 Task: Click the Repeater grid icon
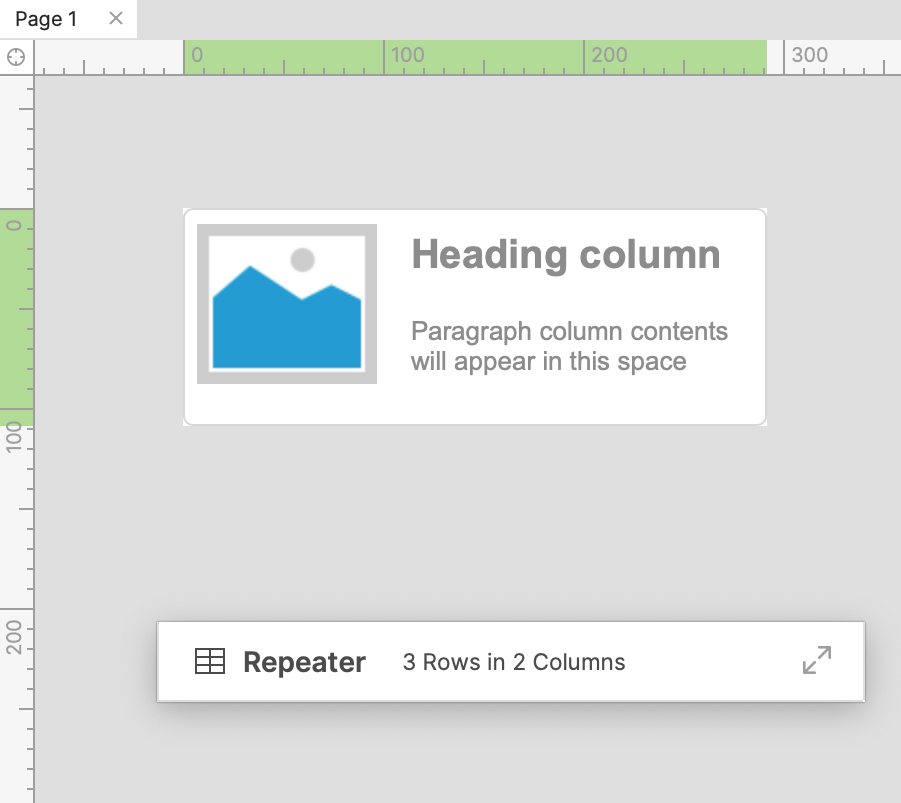click(x=210, y=661)
